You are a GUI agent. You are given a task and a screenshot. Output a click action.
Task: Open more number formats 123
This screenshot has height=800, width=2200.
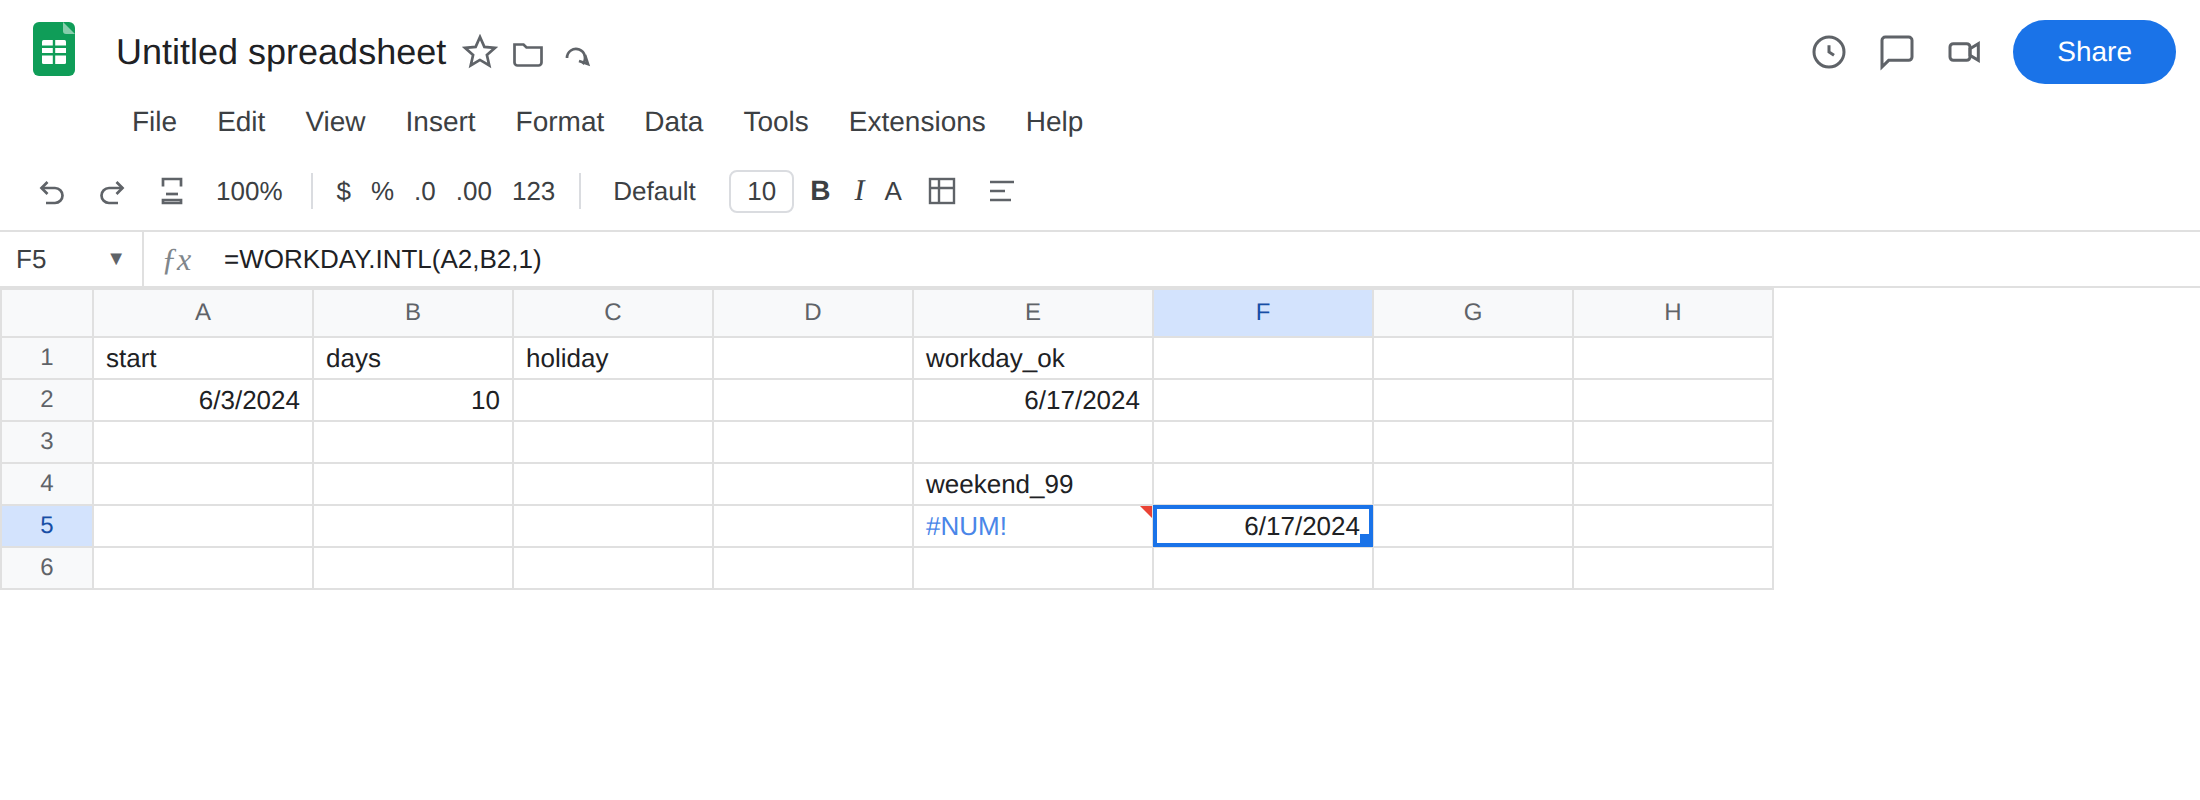point(533,191)
